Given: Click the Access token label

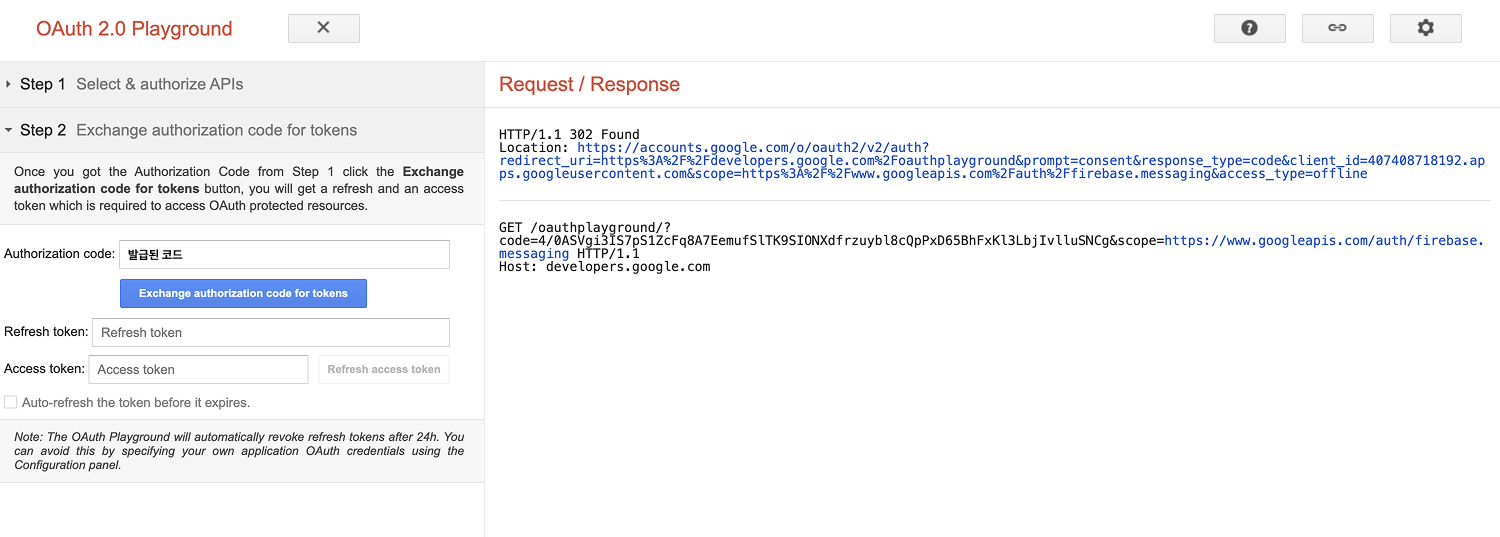Looking at the screenshot, I should pos(44,369).
